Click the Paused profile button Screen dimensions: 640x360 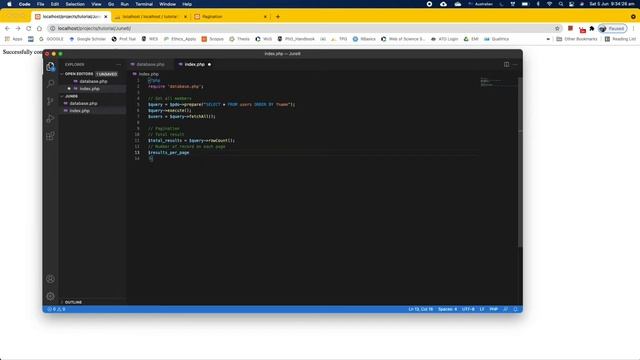[x=612, y=28]
